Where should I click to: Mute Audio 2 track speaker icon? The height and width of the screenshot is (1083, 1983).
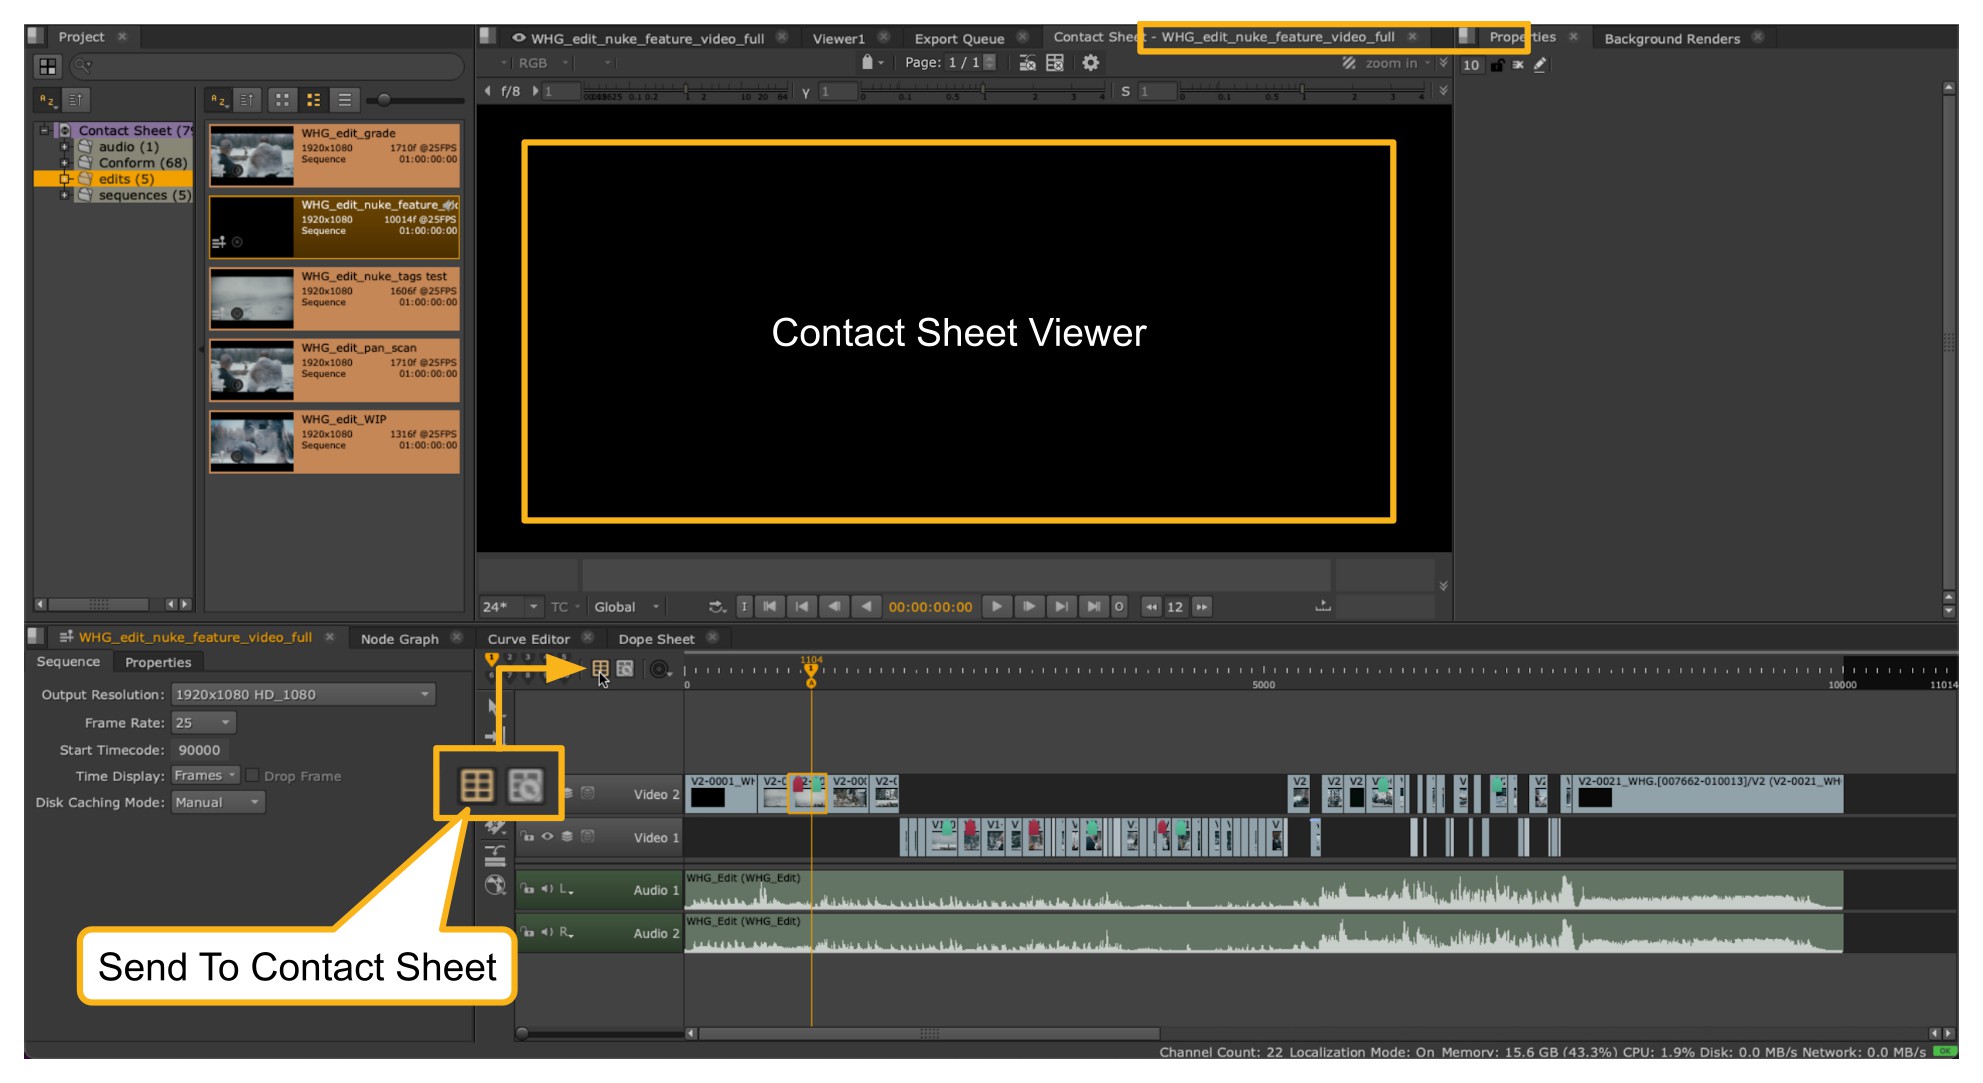[x=547, y=932]
